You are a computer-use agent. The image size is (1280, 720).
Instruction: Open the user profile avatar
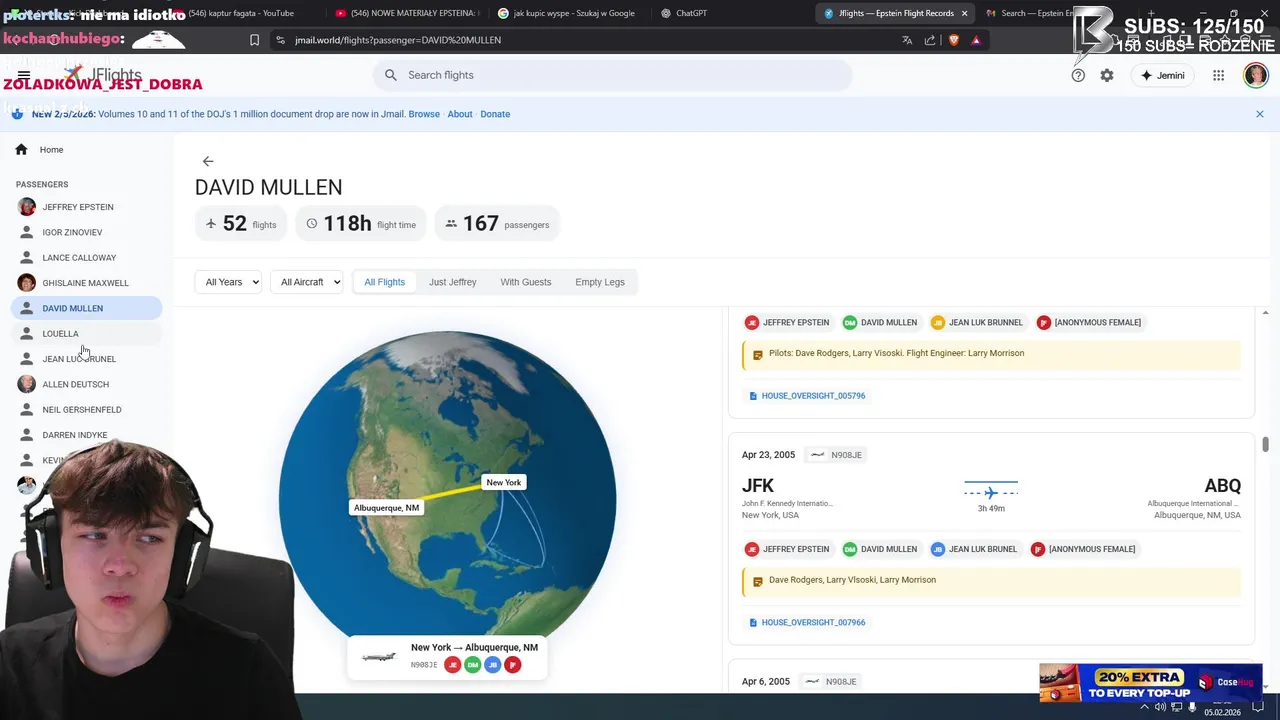point(1256,75)
